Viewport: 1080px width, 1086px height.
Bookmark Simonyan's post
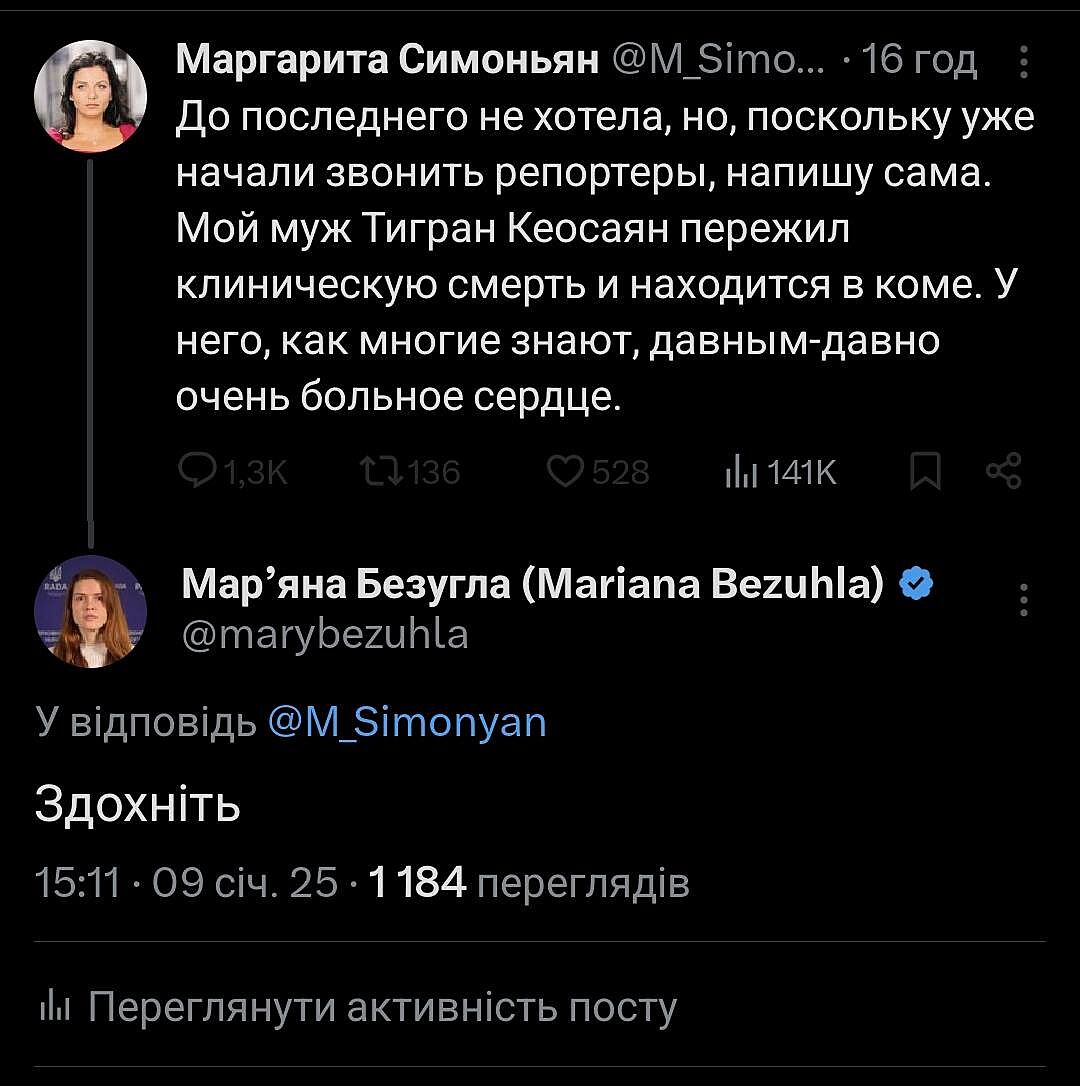point(925,471)
